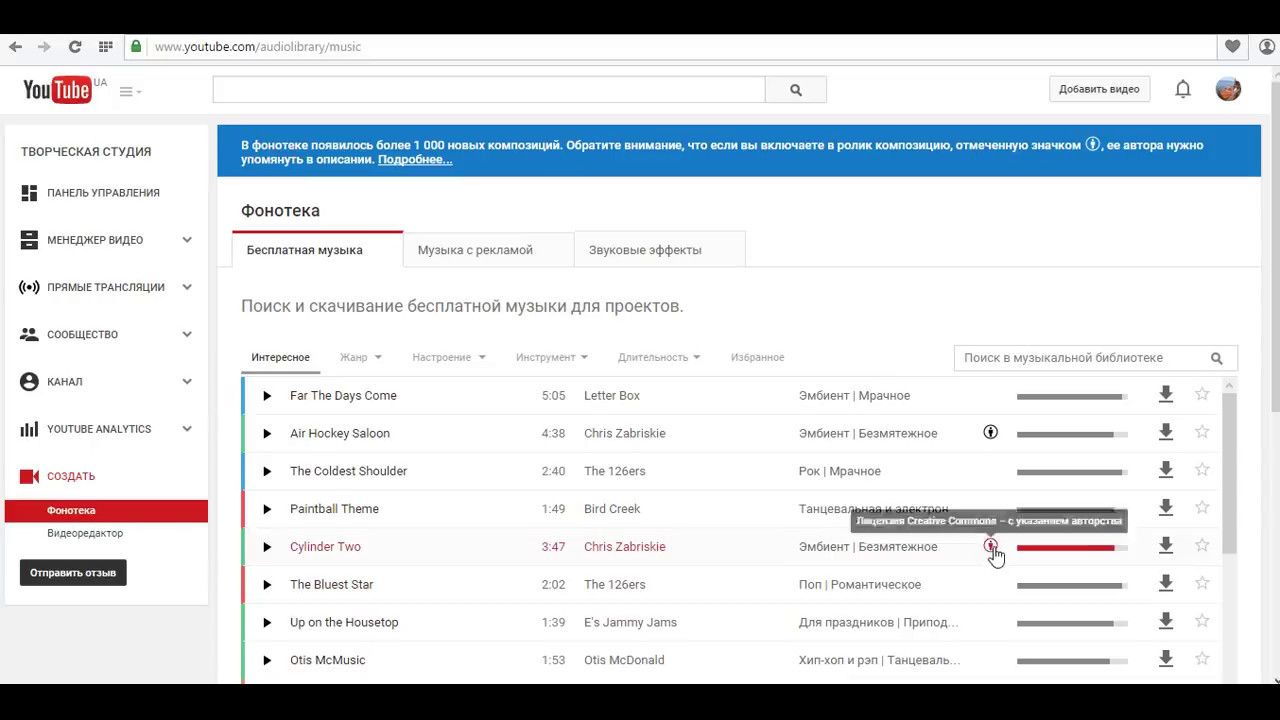
Task: Play Air Hockey Saloon track
Action: click(267, 434)
